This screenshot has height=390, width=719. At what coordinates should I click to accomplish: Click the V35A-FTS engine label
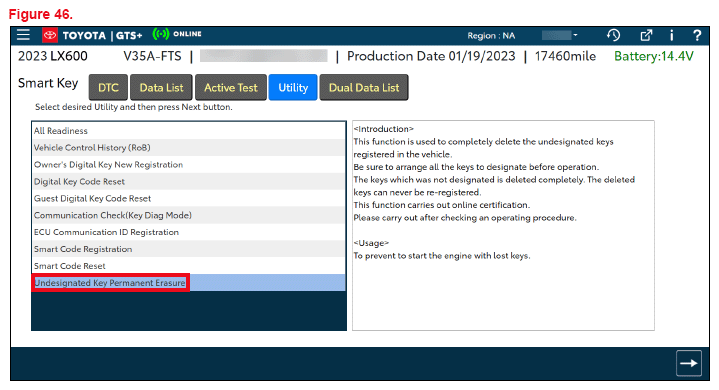tap(152, 56)
